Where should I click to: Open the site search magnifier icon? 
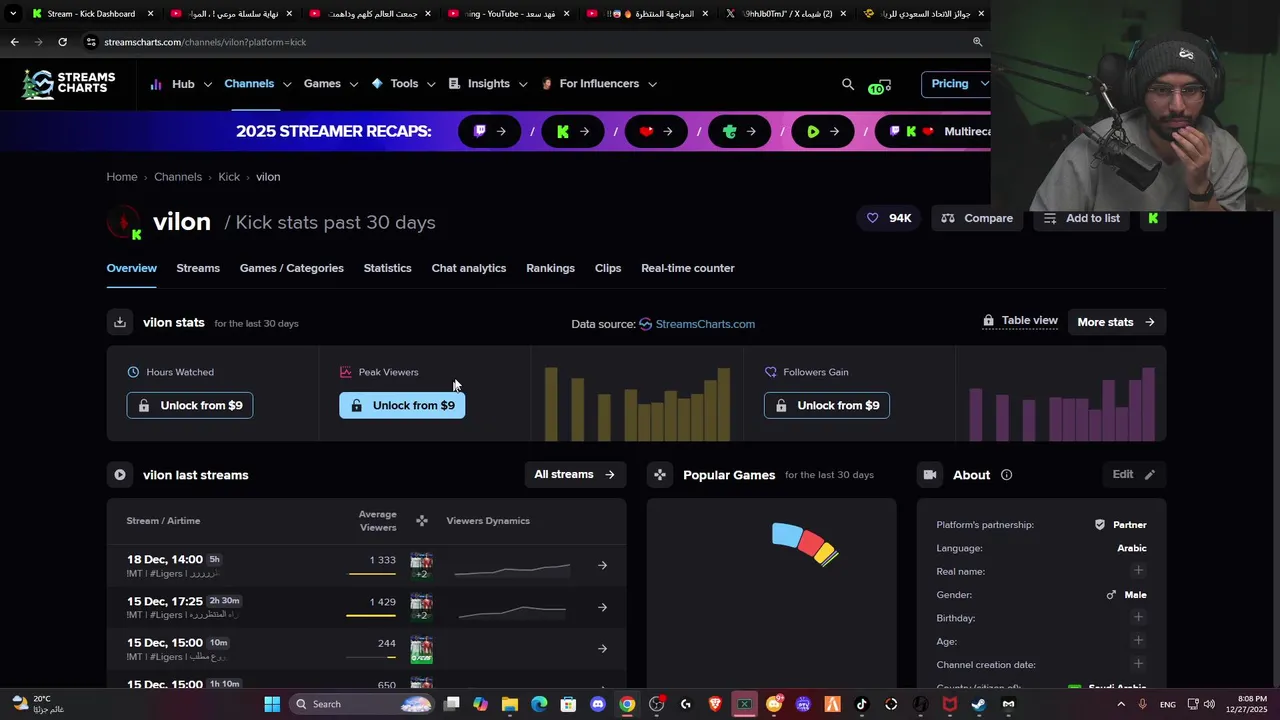848,85
